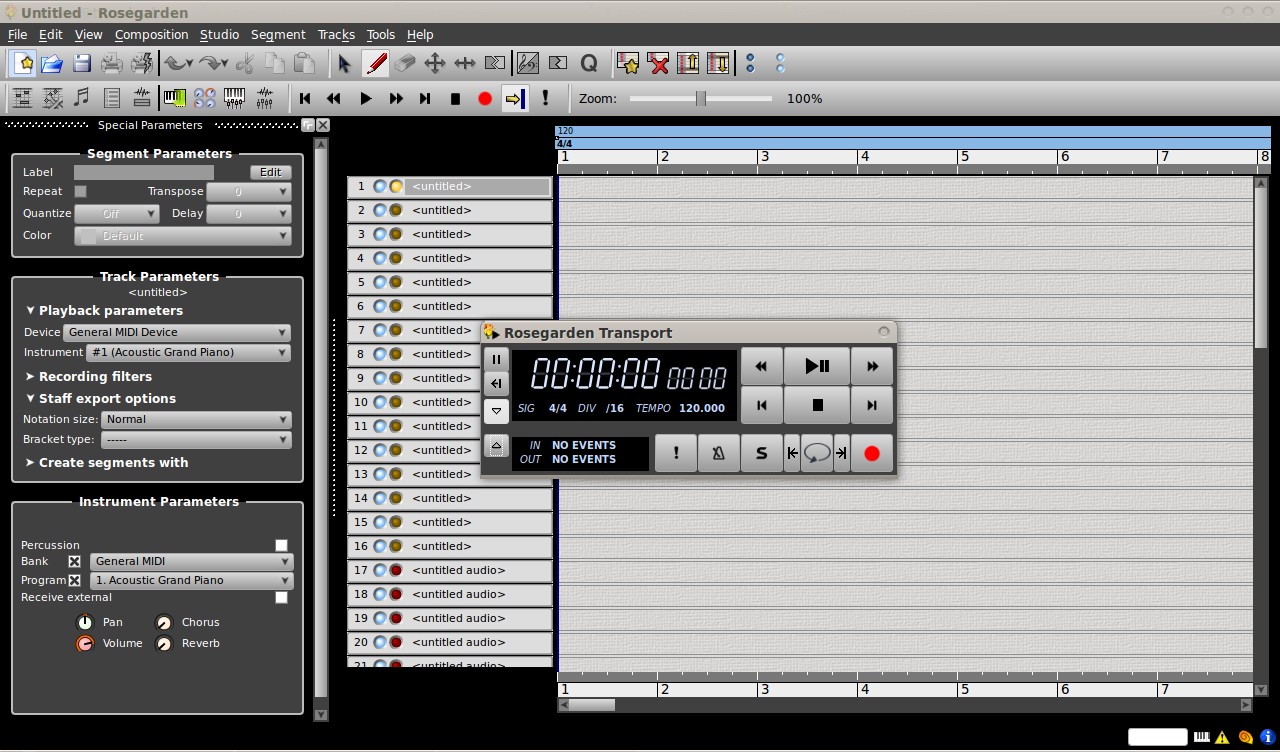Open the Transpose dropdown
Image resolution: width=1280 pixels, height=752 pixels.
point(248,191)
